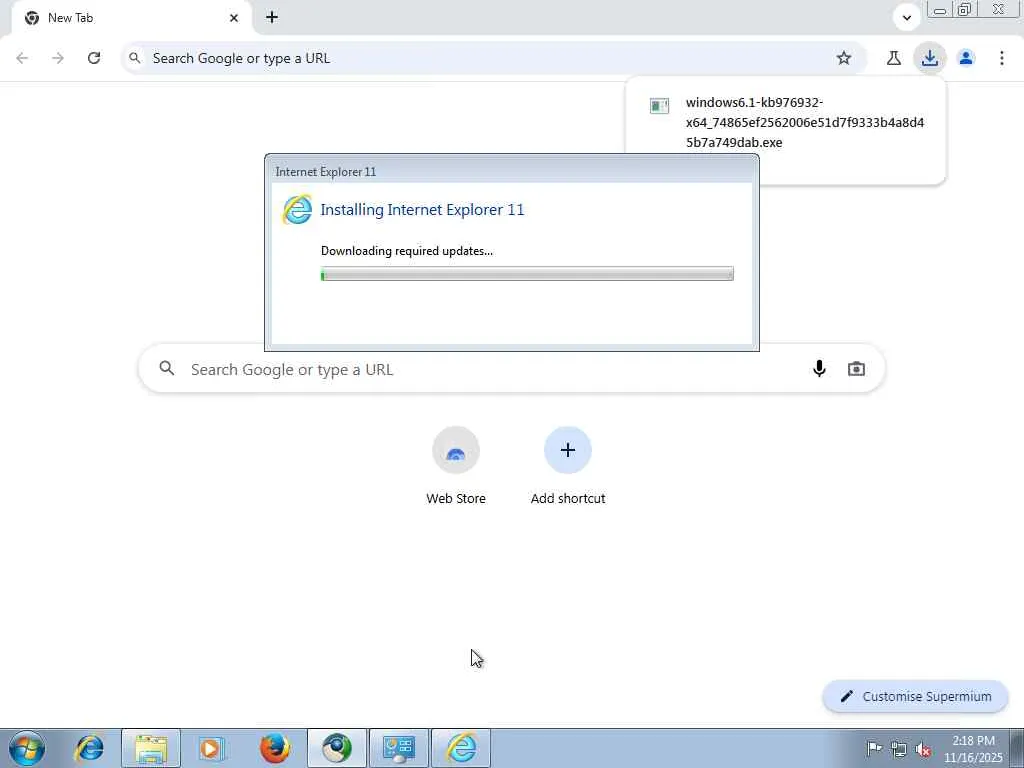
Task: Close the New Tab tab
Action: [x=234, y=18]
